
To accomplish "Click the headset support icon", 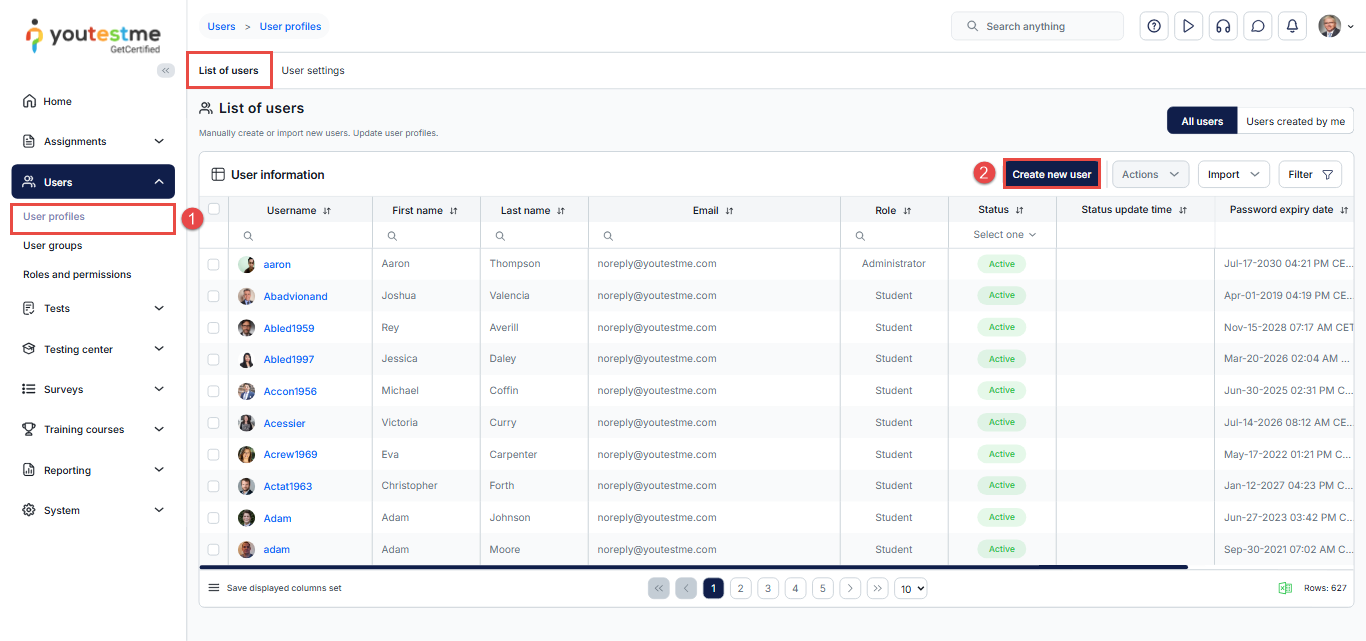I will tap(1222, 26).
